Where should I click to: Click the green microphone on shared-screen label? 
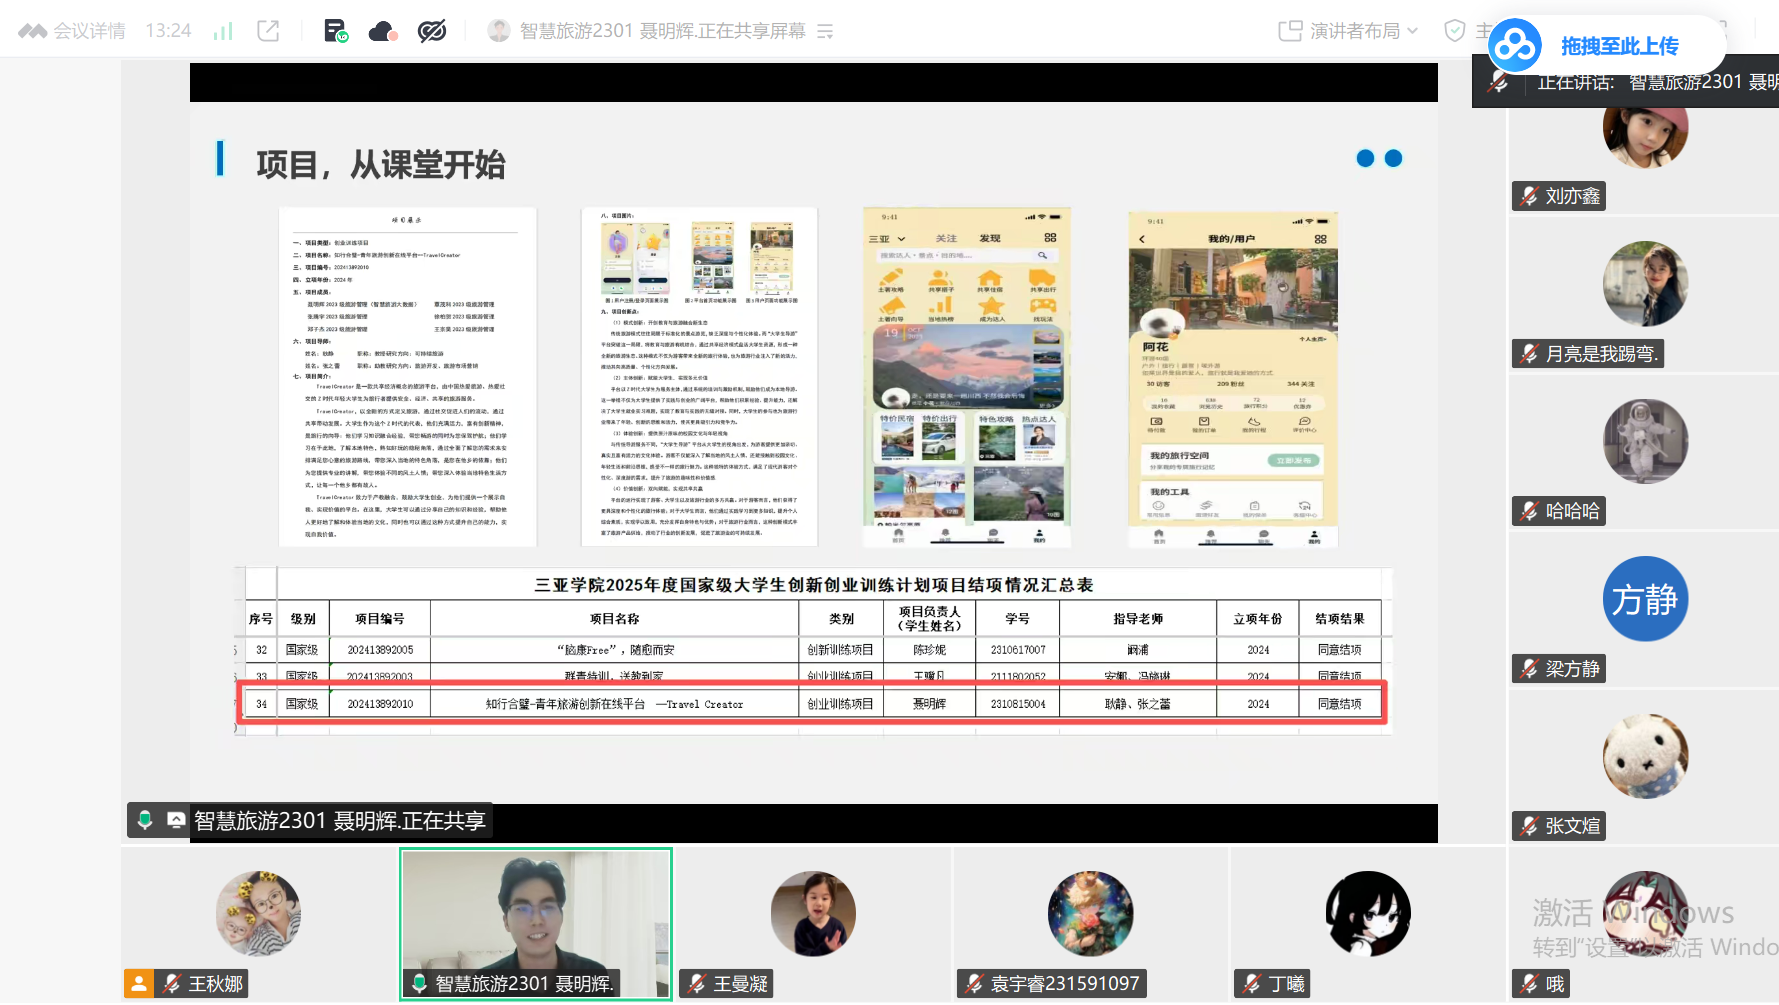coord(145,820)
